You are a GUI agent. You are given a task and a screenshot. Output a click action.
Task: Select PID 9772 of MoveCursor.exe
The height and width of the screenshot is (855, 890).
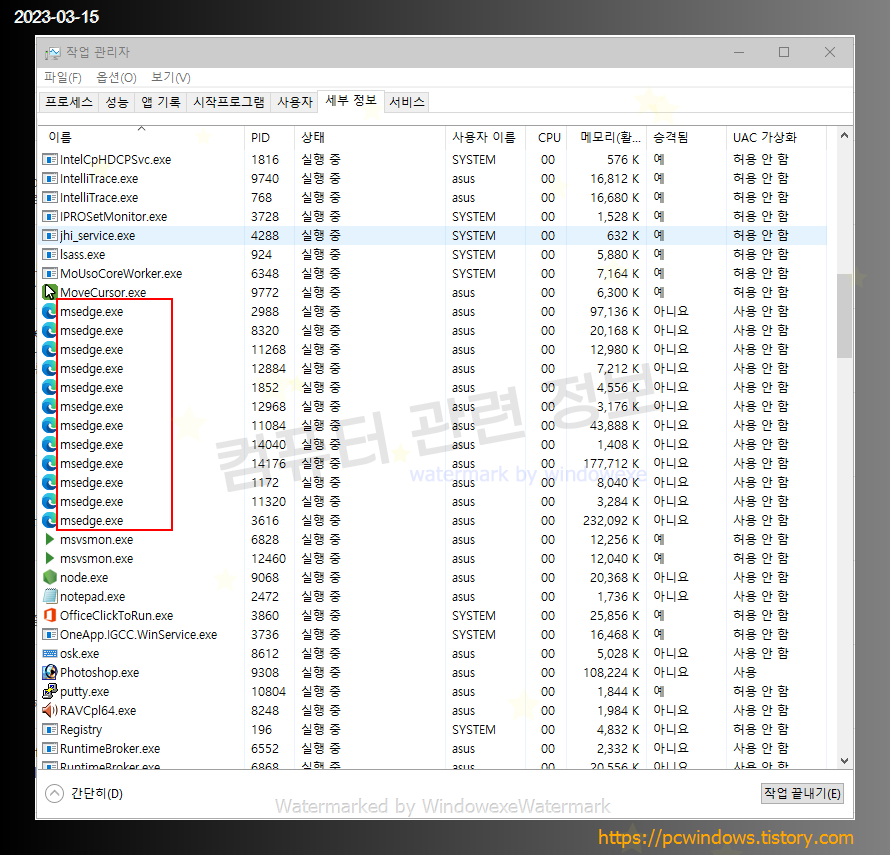coord(265,292)
